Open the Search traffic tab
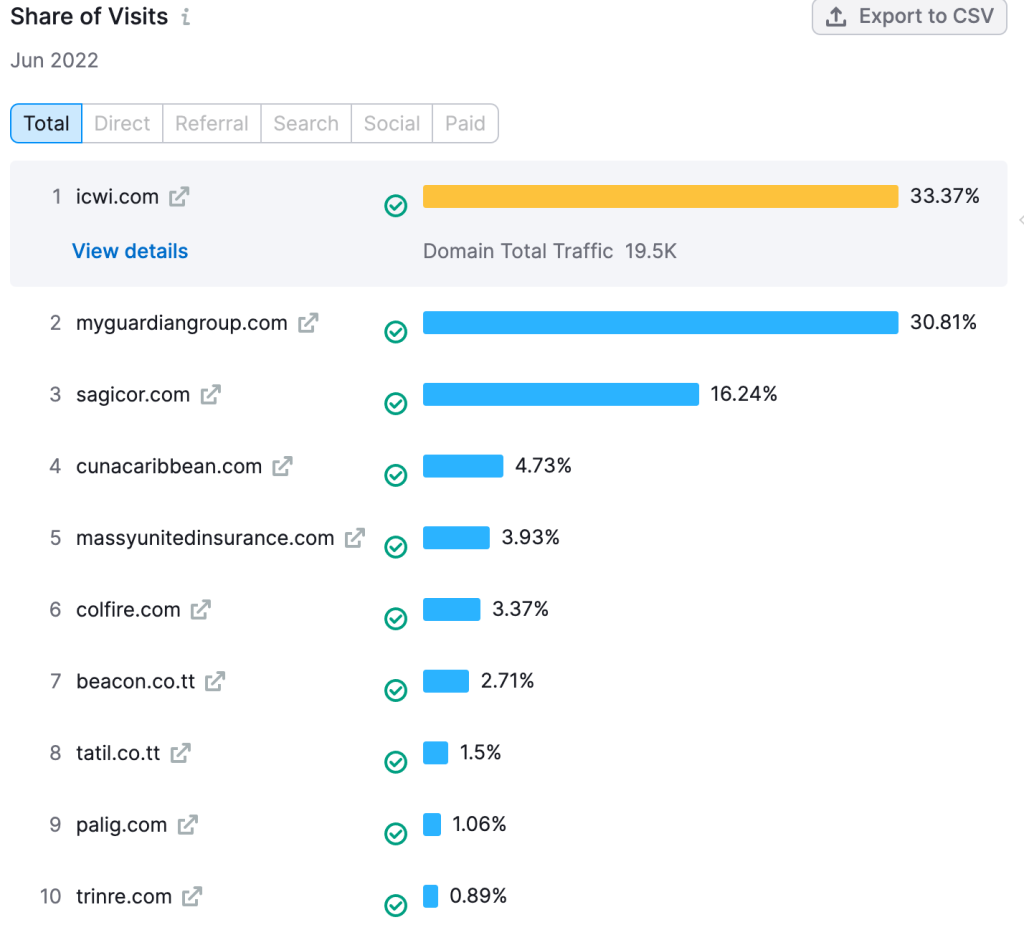 [x=306, y=123]
